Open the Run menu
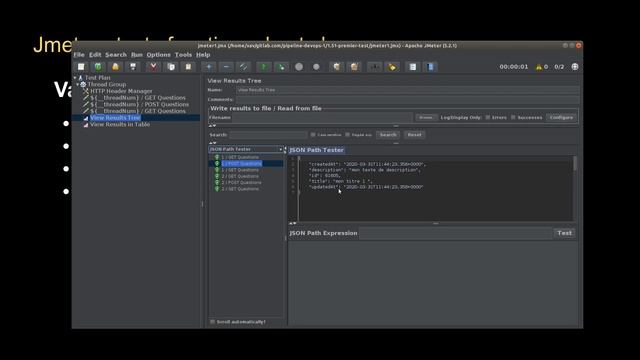Image resolution: width=640 pixels, height=360 pixels. click(137, 55)
